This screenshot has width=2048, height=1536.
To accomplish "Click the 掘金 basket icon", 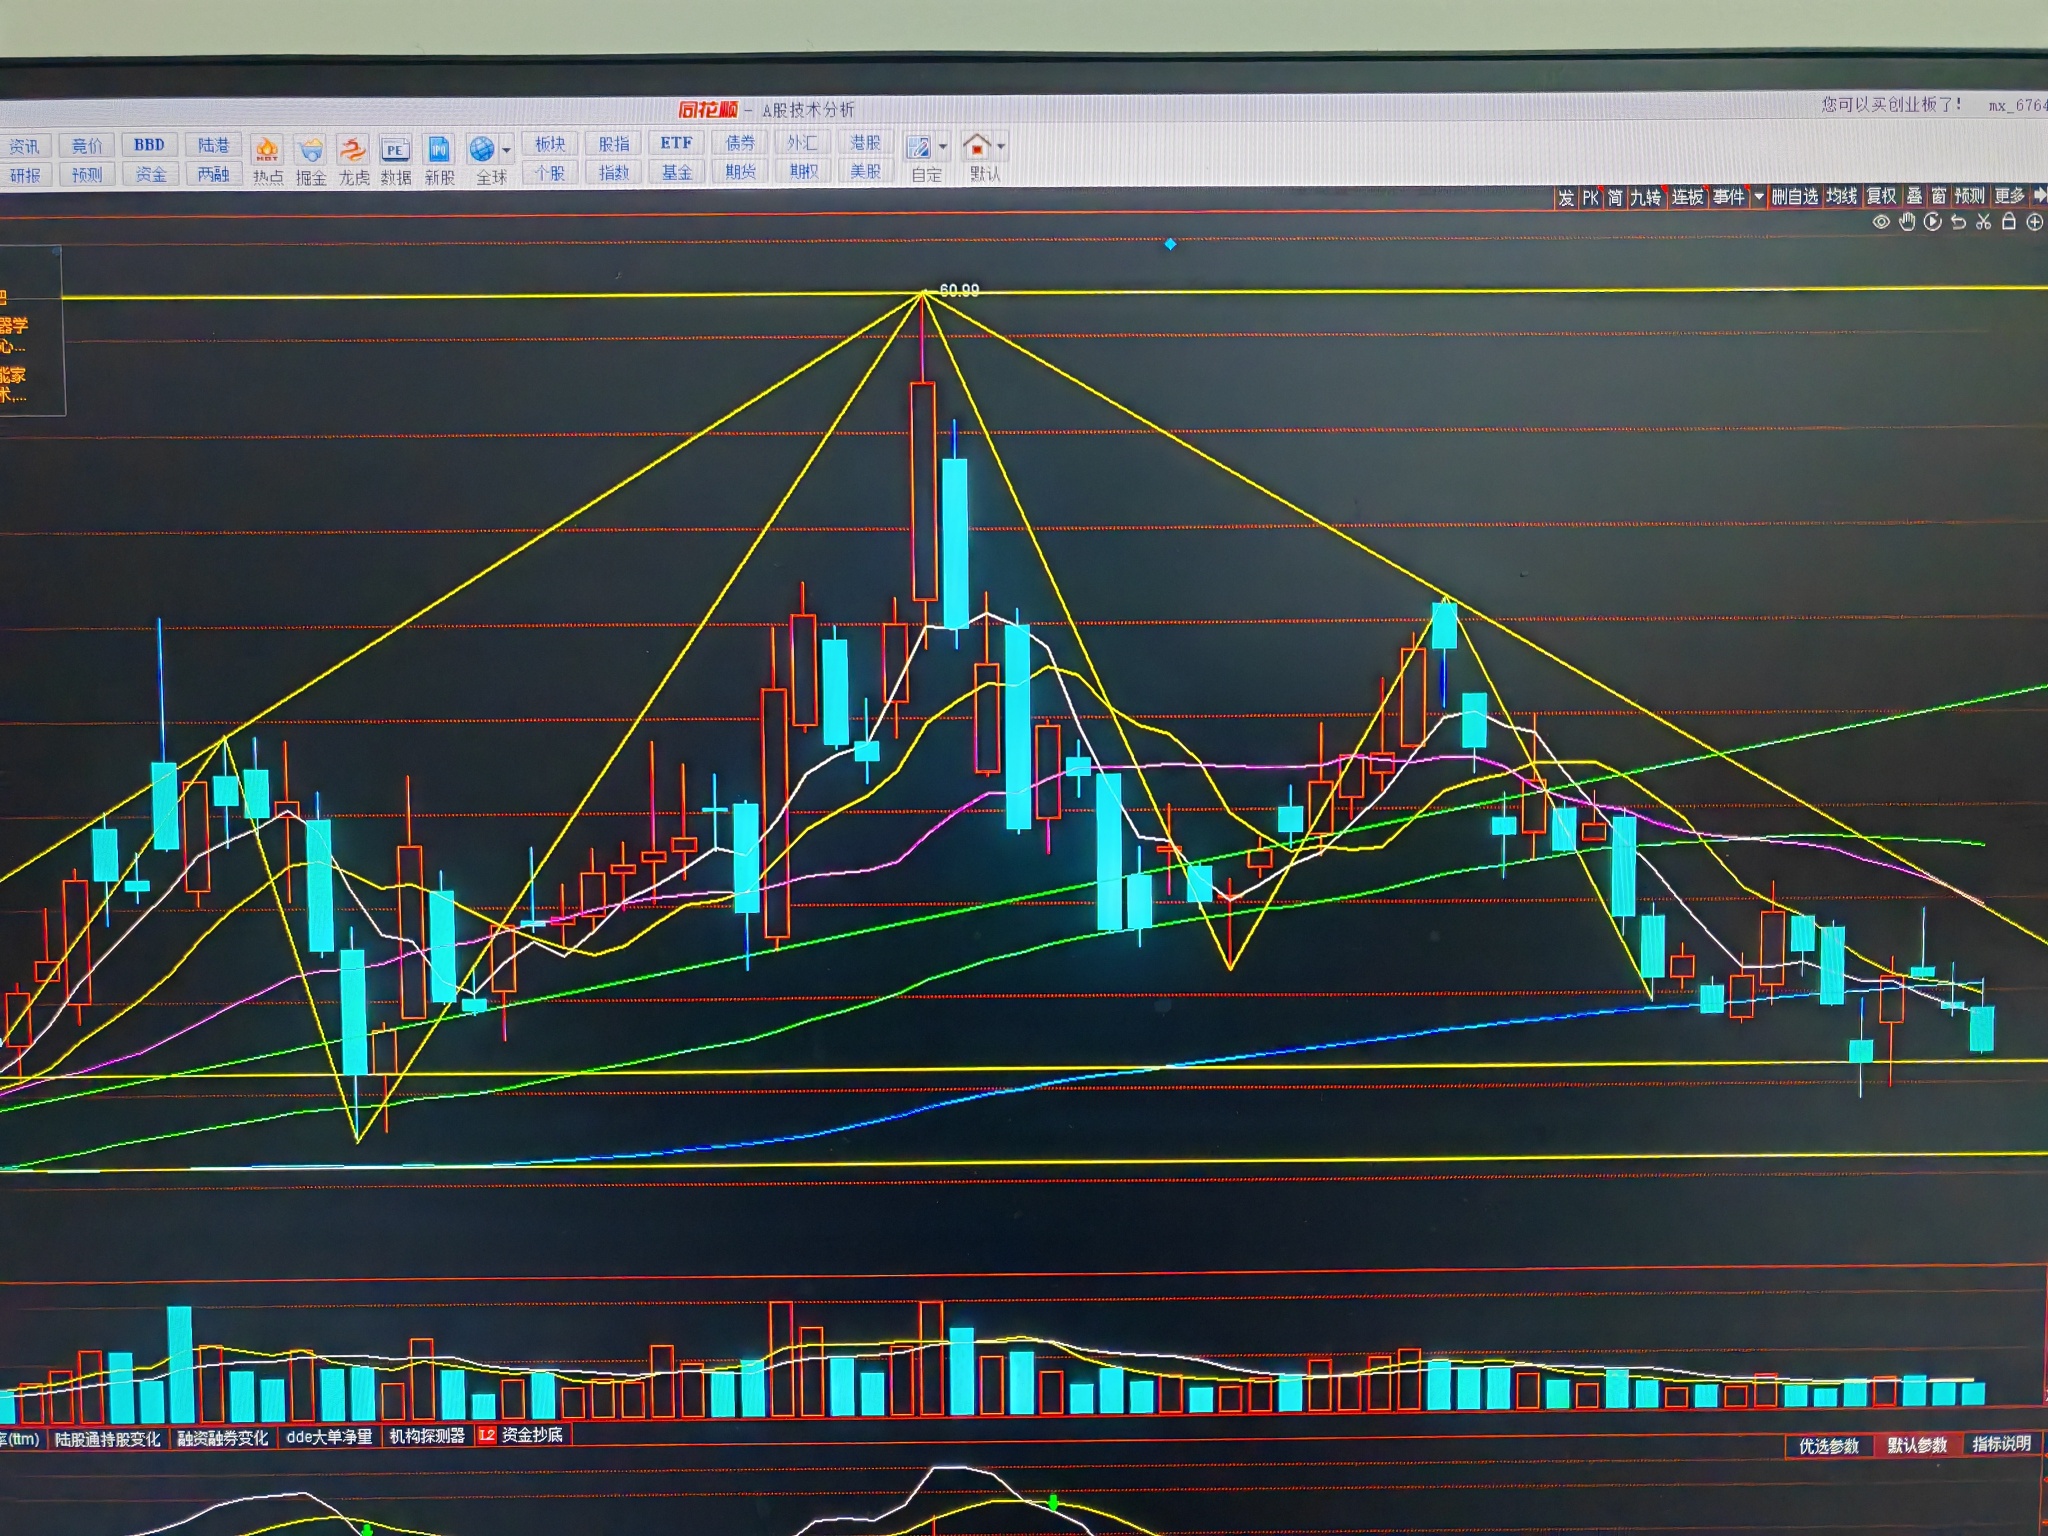I will tap(311, 151).
